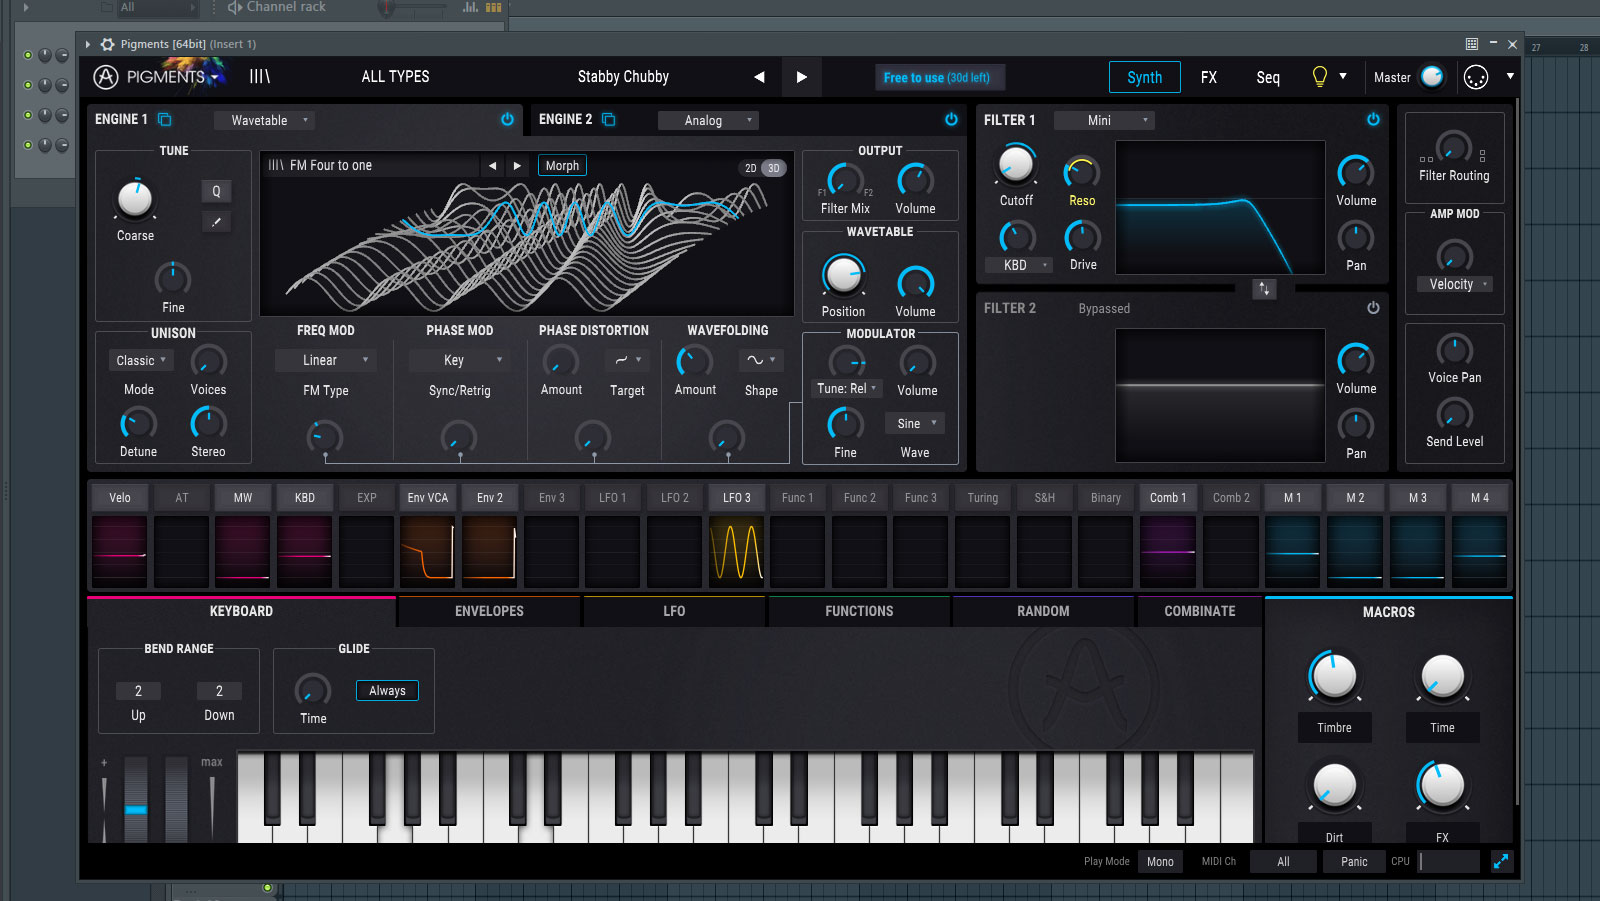The image size is (1600, 901).
Task: Click the Q tune quantize button
Action: pyautogui.click(x=216, y=191)
